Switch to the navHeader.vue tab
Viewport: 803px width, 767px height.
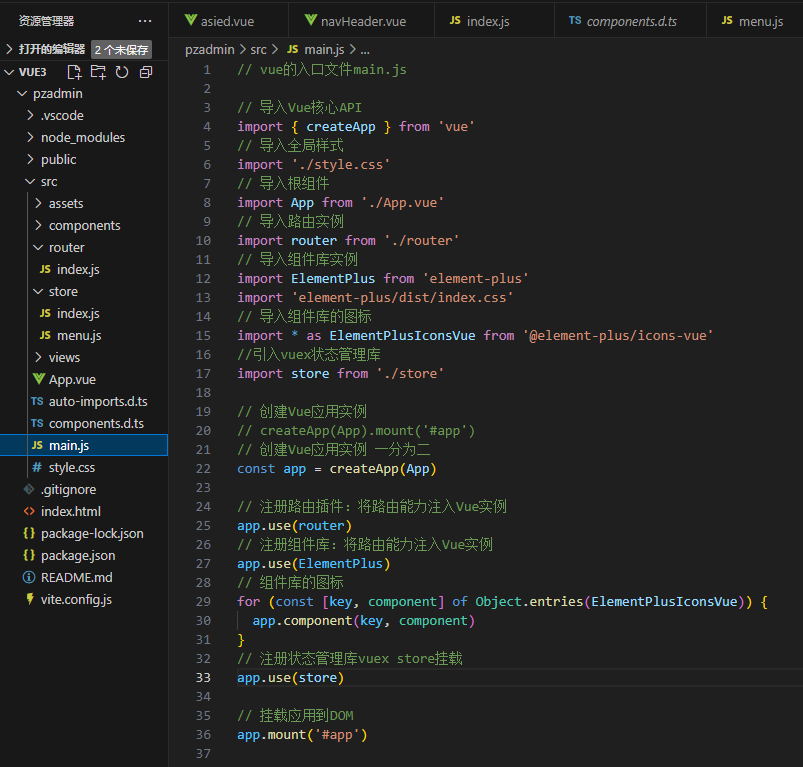coord(362,21)
